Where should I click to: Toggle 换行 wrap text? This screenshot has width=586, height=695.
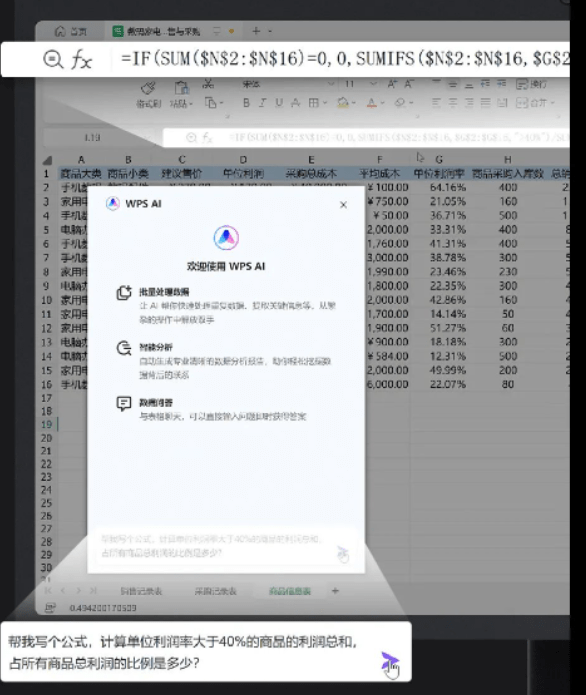point(531,84)
